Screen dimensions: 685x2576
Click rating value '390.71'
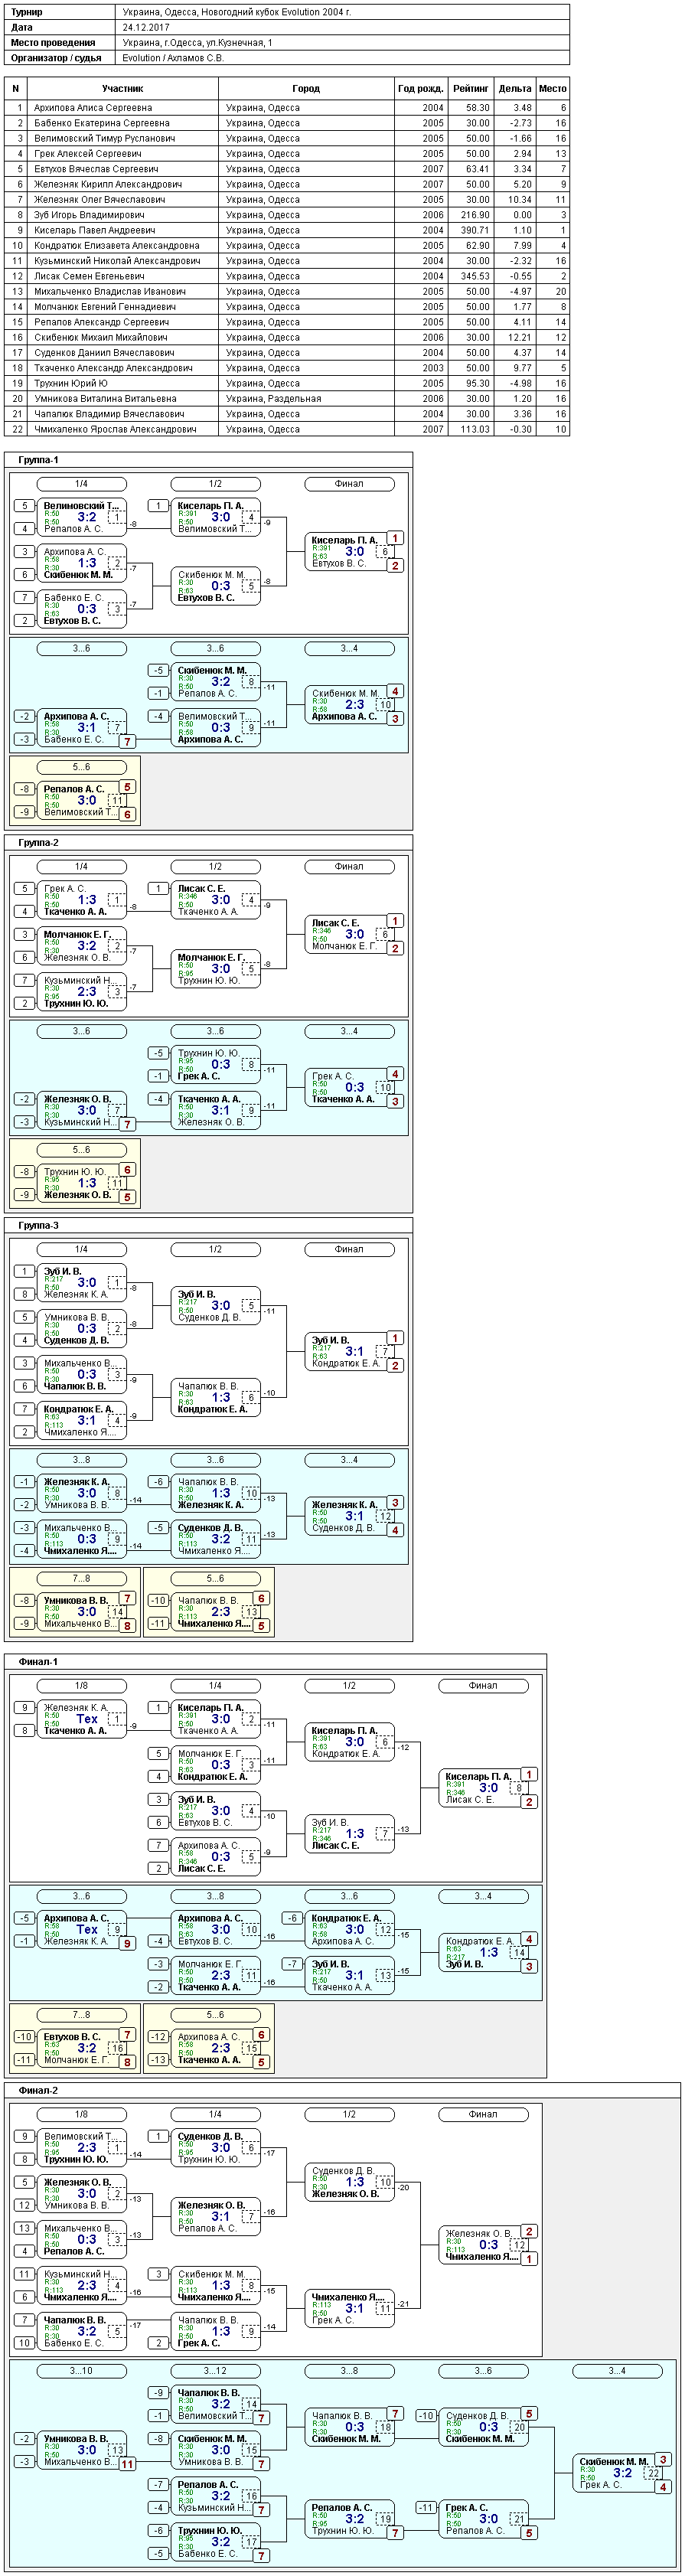point(475,230)
